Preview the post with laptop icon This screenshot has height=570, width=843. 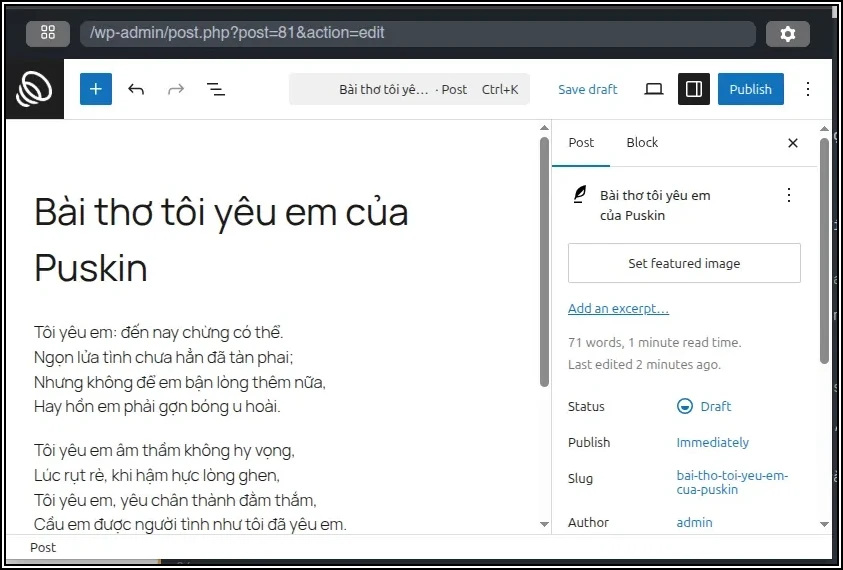coord(654,89)
